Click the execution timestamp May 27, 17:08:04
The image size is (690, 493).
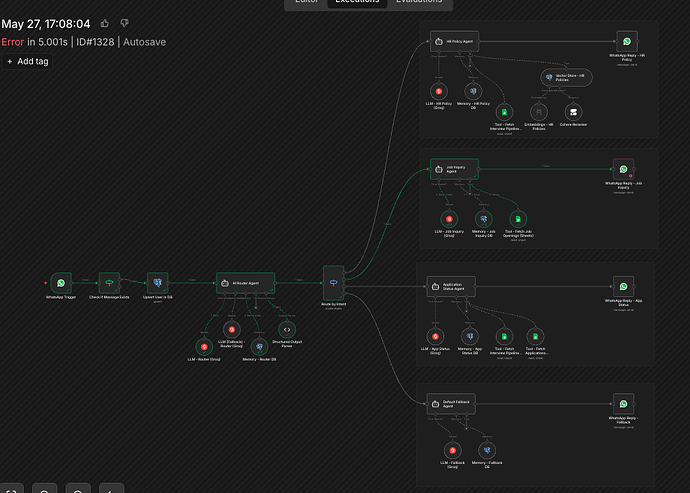pos(46,24)
